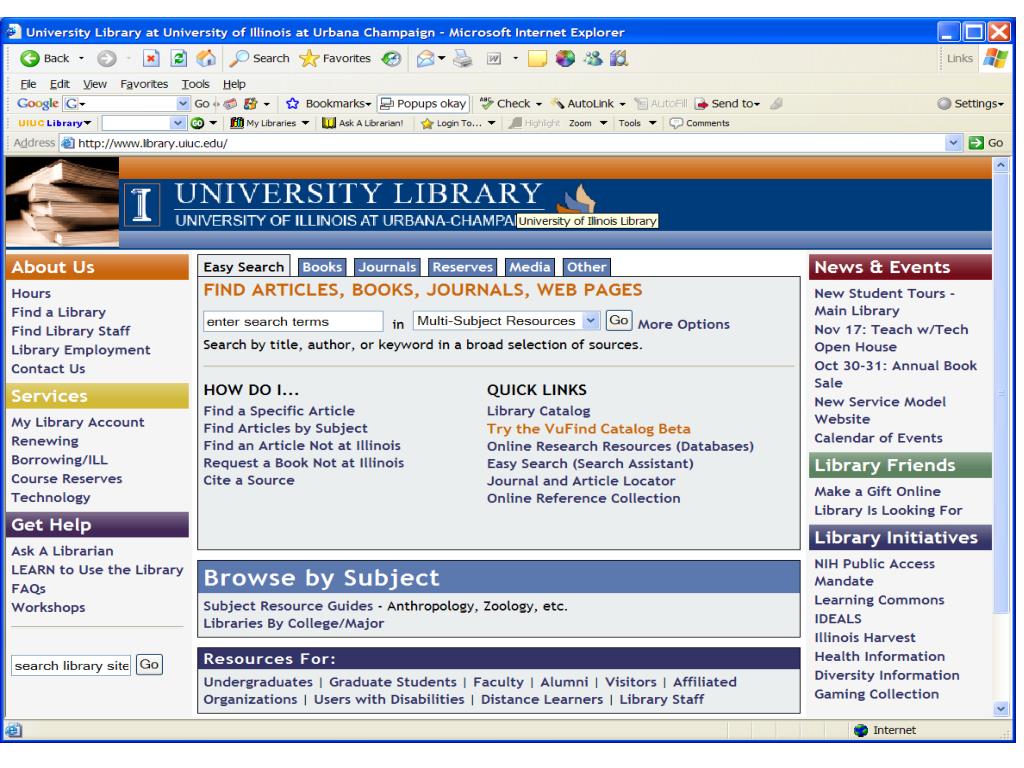1024x768 pixels.
Task: Switch to the Reserves search tab
Action: click(462, 266)
